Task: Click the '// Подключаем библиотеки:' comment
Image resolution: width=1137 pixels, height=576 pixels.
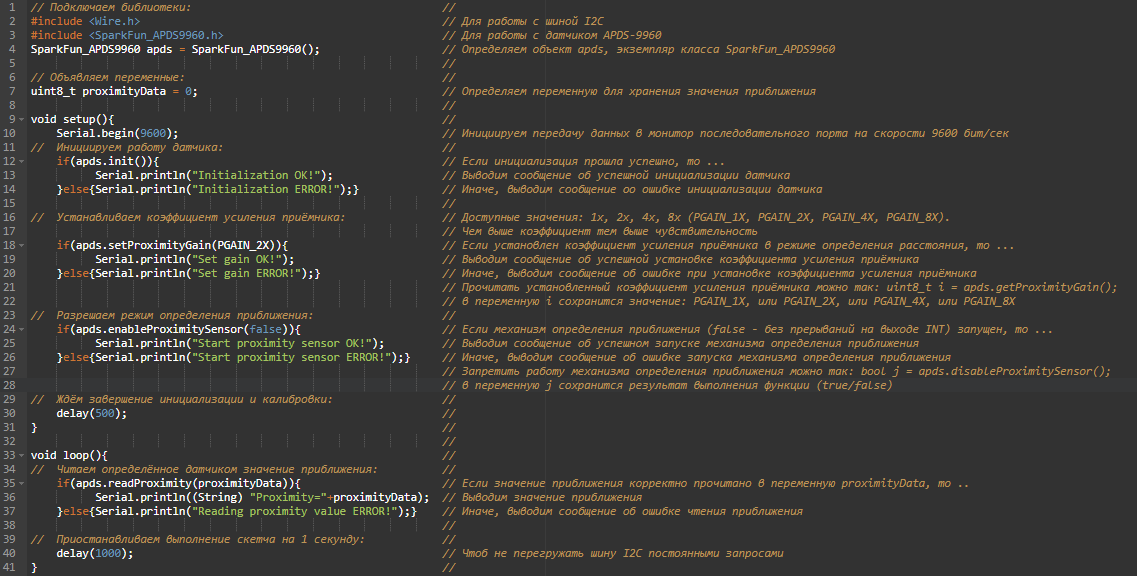Action: (x=111, y=7)
